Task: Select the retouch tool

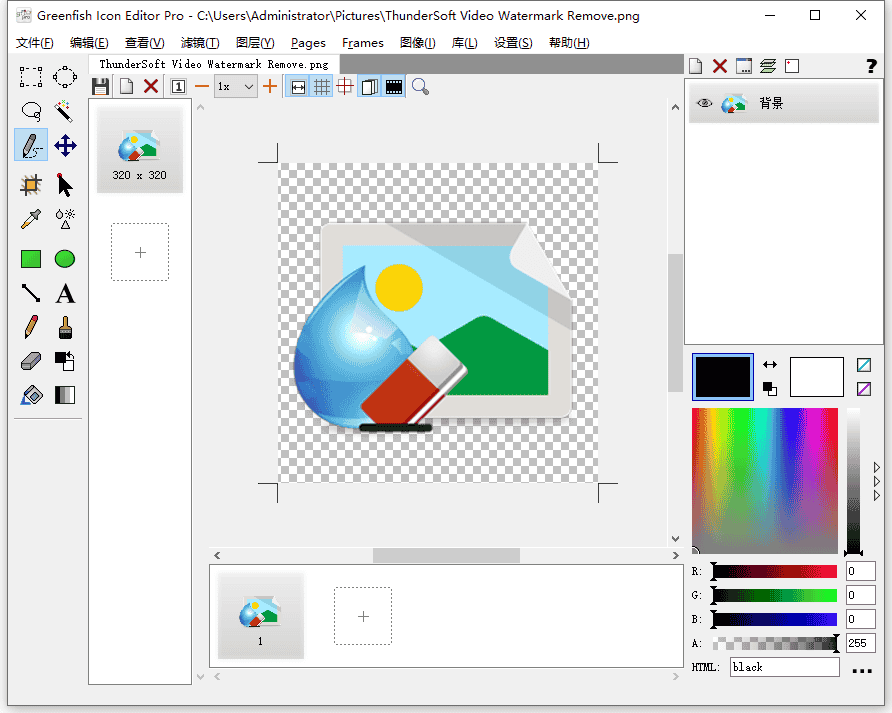Action: pyautogui.click(x=65, y=219)
